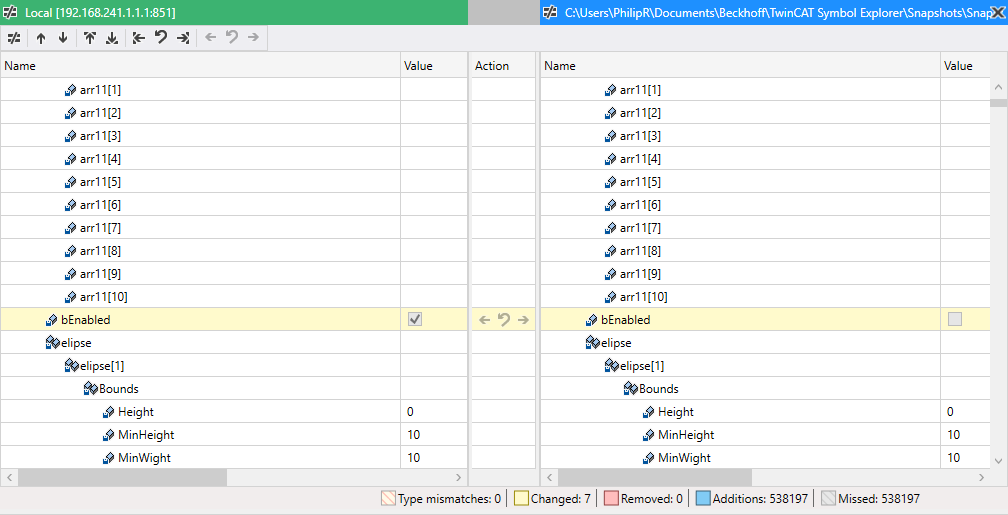1008x515 pixels.
Task: Select arr11[10] in left pane
Action: point(104,297)
